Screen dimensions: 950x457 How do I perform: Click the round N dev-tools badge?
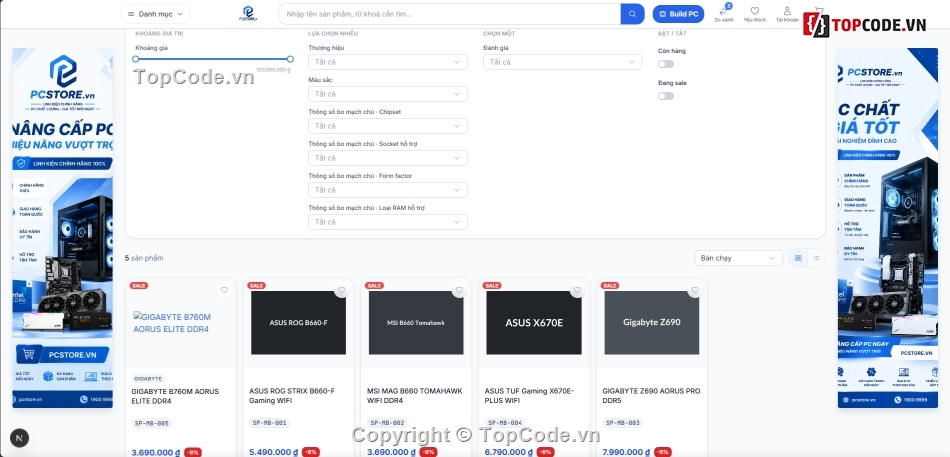[x=19, y=438]
